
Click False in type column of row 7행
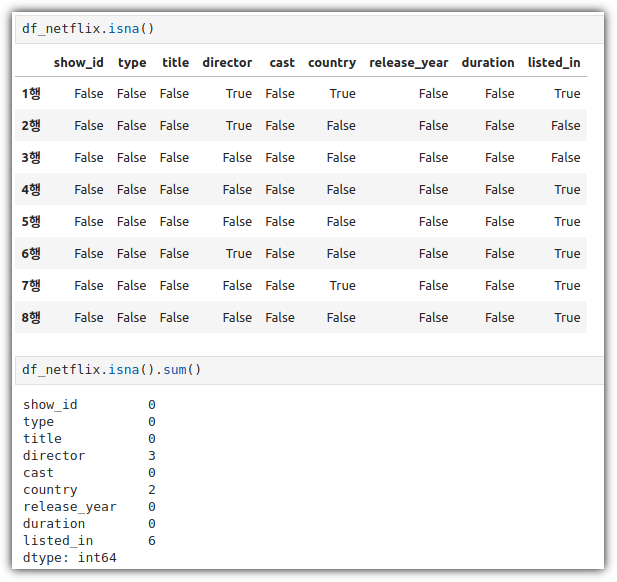[131, 286]
